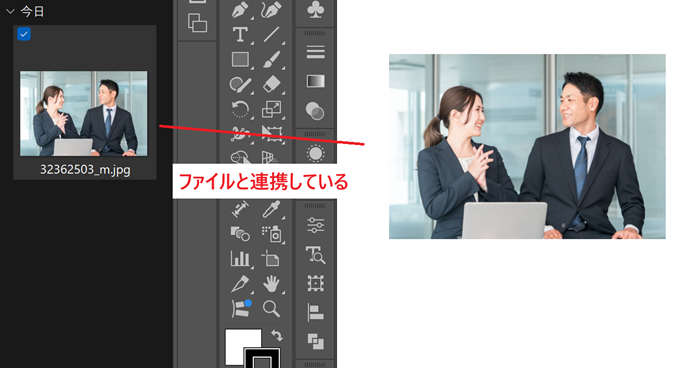Select the Measure tool
Image resolution: width=698 pixels, height=368 pixels.
240,209
